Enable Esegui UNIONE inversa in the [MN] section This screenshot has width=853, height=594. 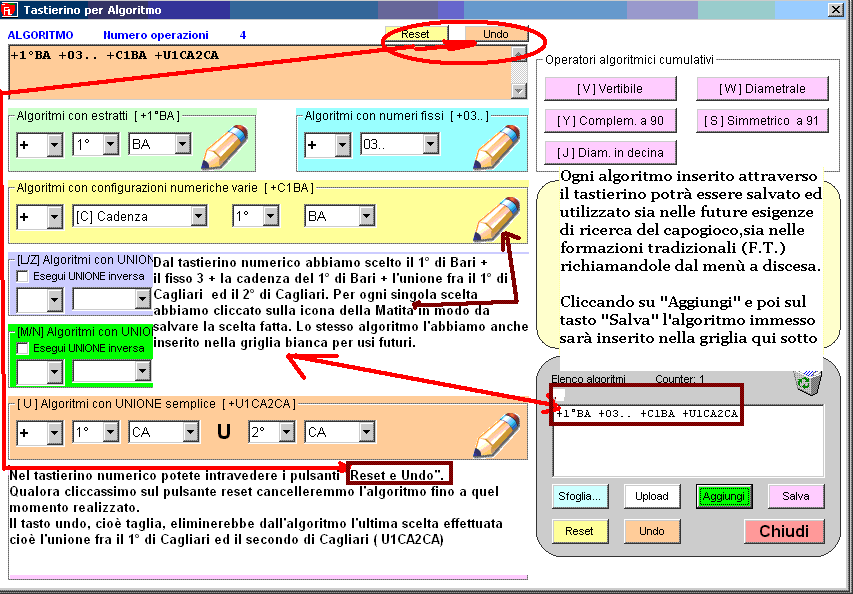(23, 348)
